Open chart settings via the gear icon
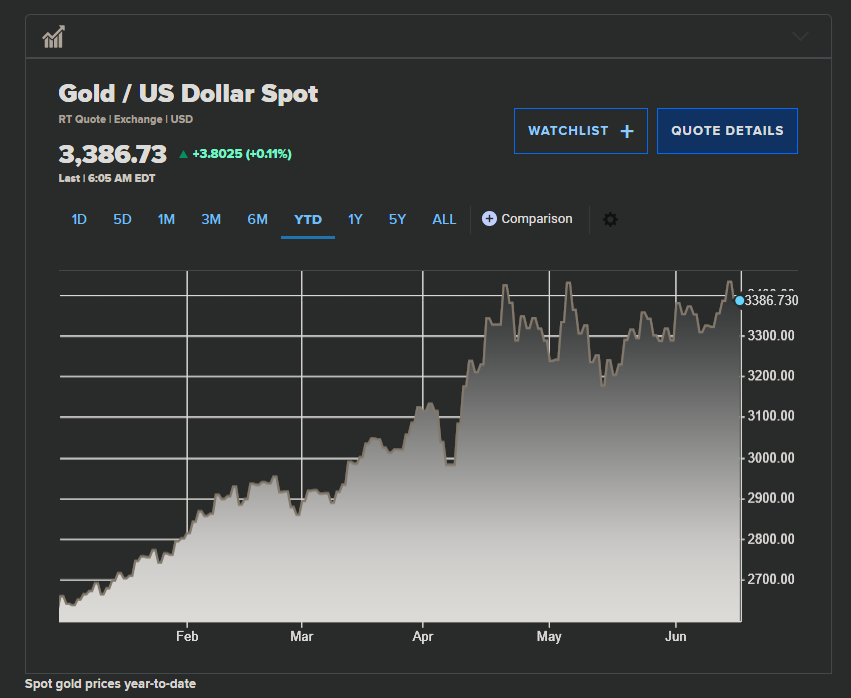 tap(610, 219)
